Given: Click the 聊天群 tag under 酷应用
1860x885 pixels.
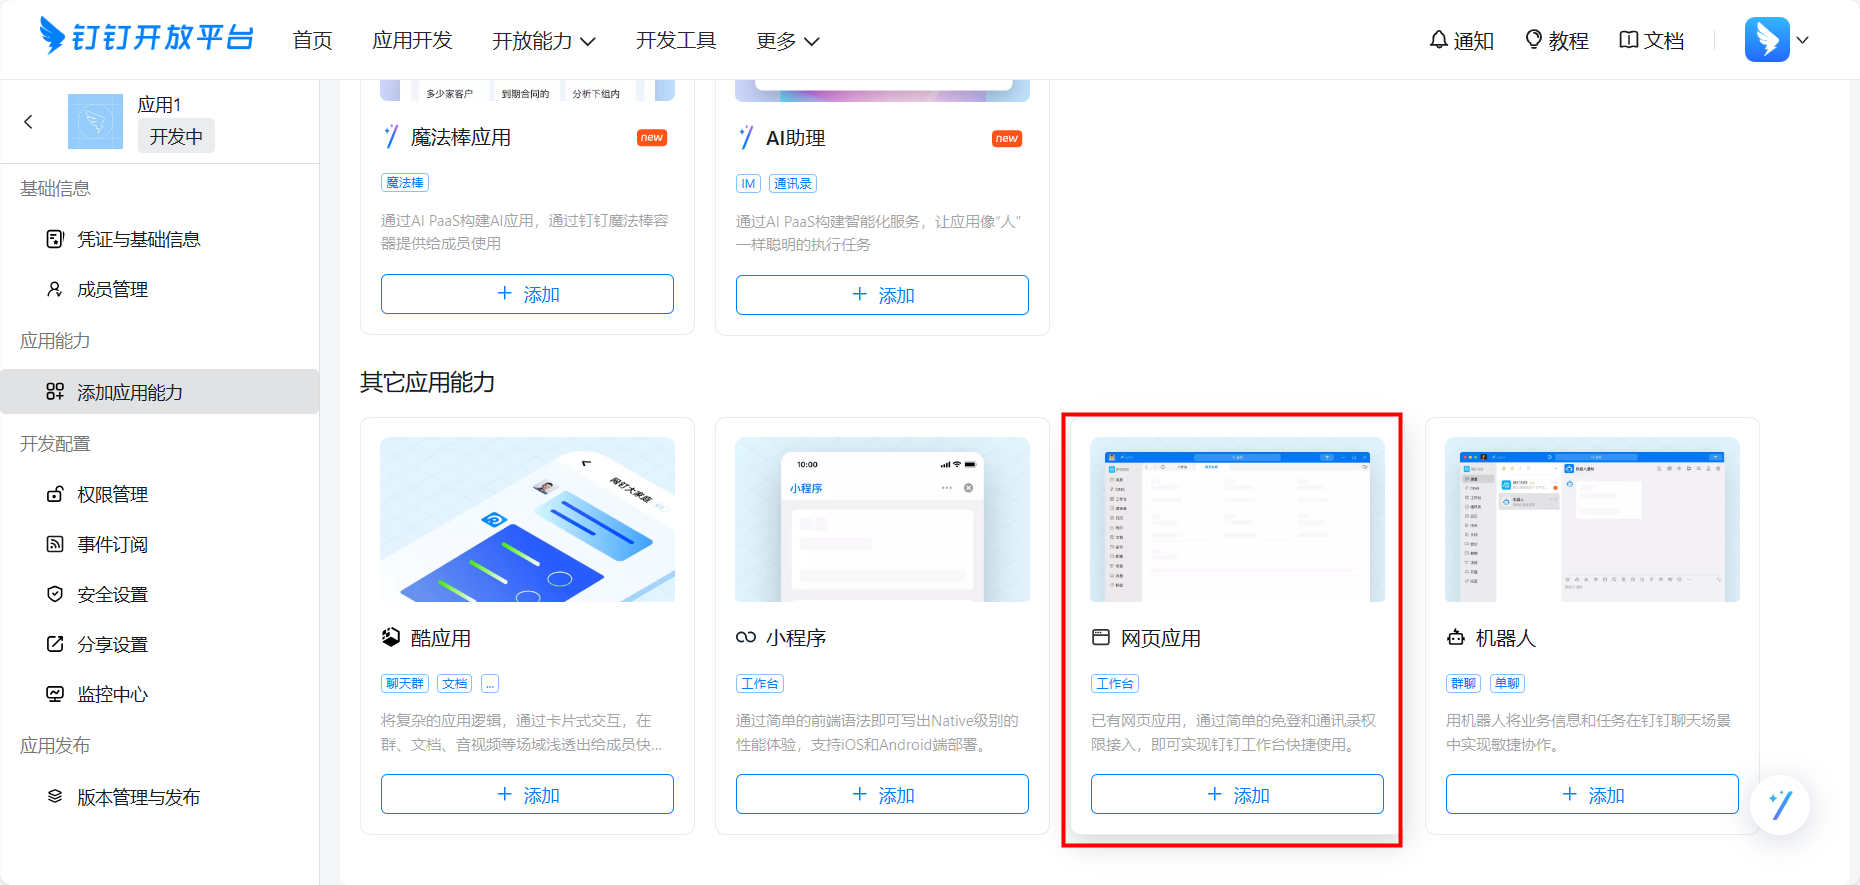Looking at the screenshot, I should 405,683.
